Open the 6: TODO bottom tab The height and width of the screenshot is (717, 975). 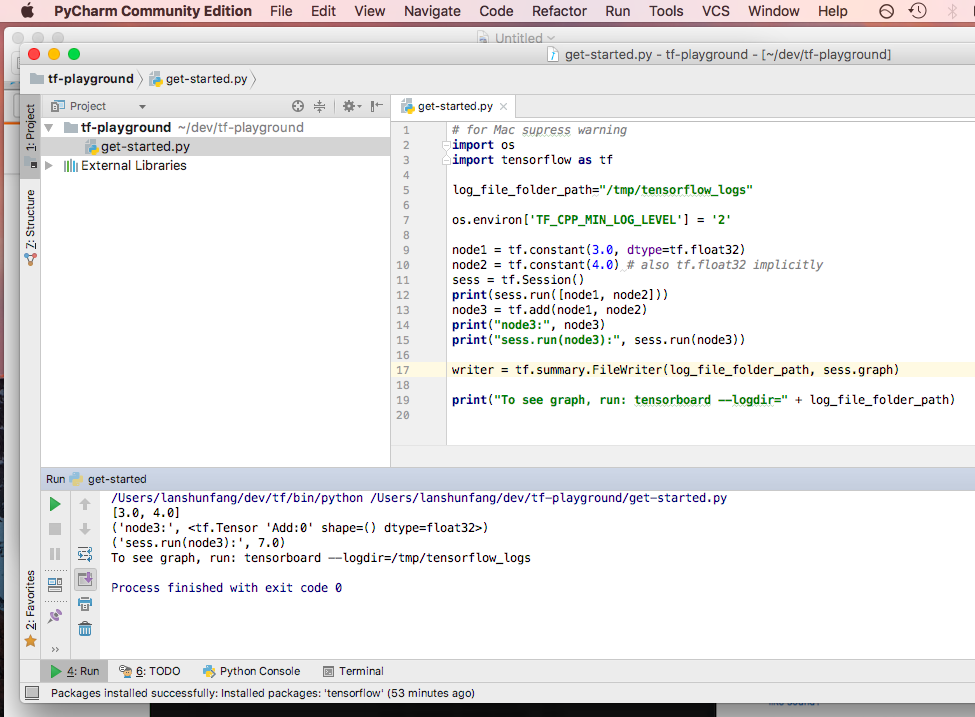[x=150, y=671]
